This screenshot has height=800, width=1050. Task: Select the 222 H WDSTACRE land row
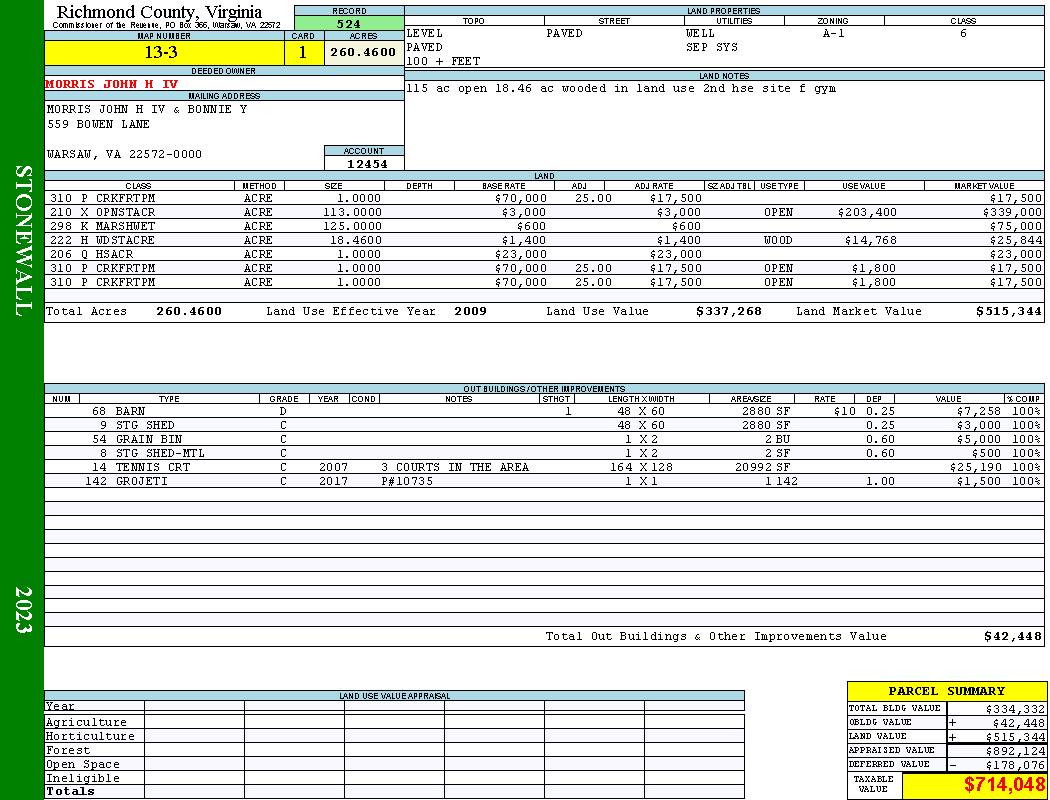click(x=544, y=240)
